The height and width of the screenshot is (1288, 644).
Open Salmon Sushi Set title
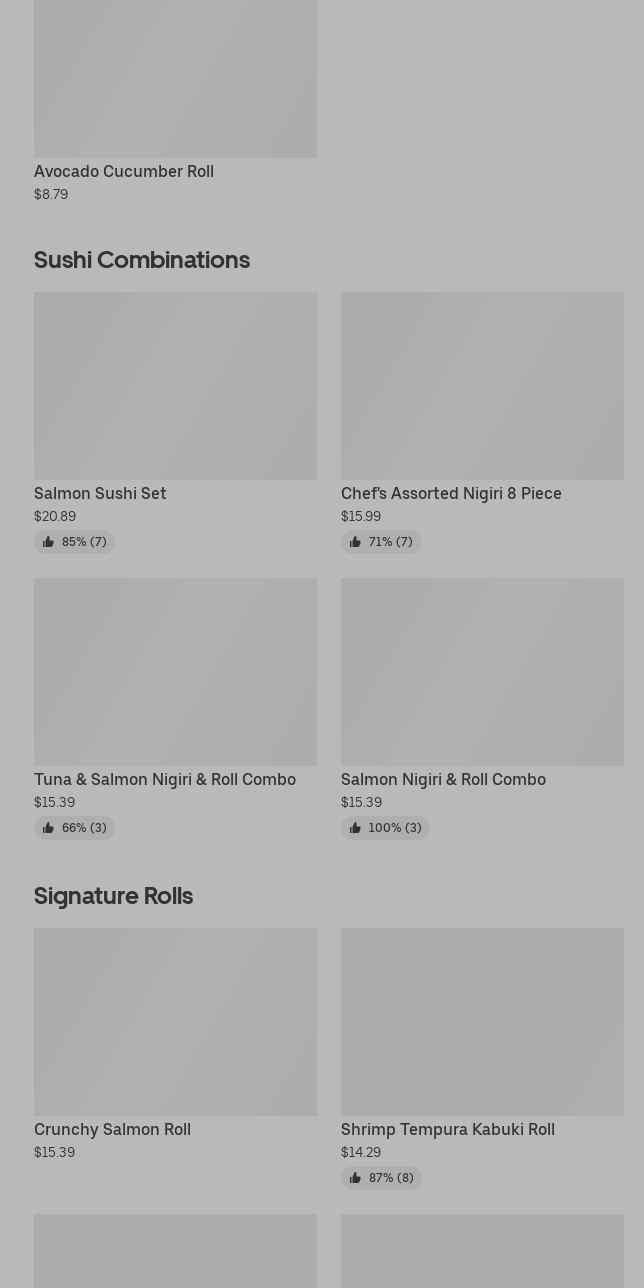click(100, 493)
